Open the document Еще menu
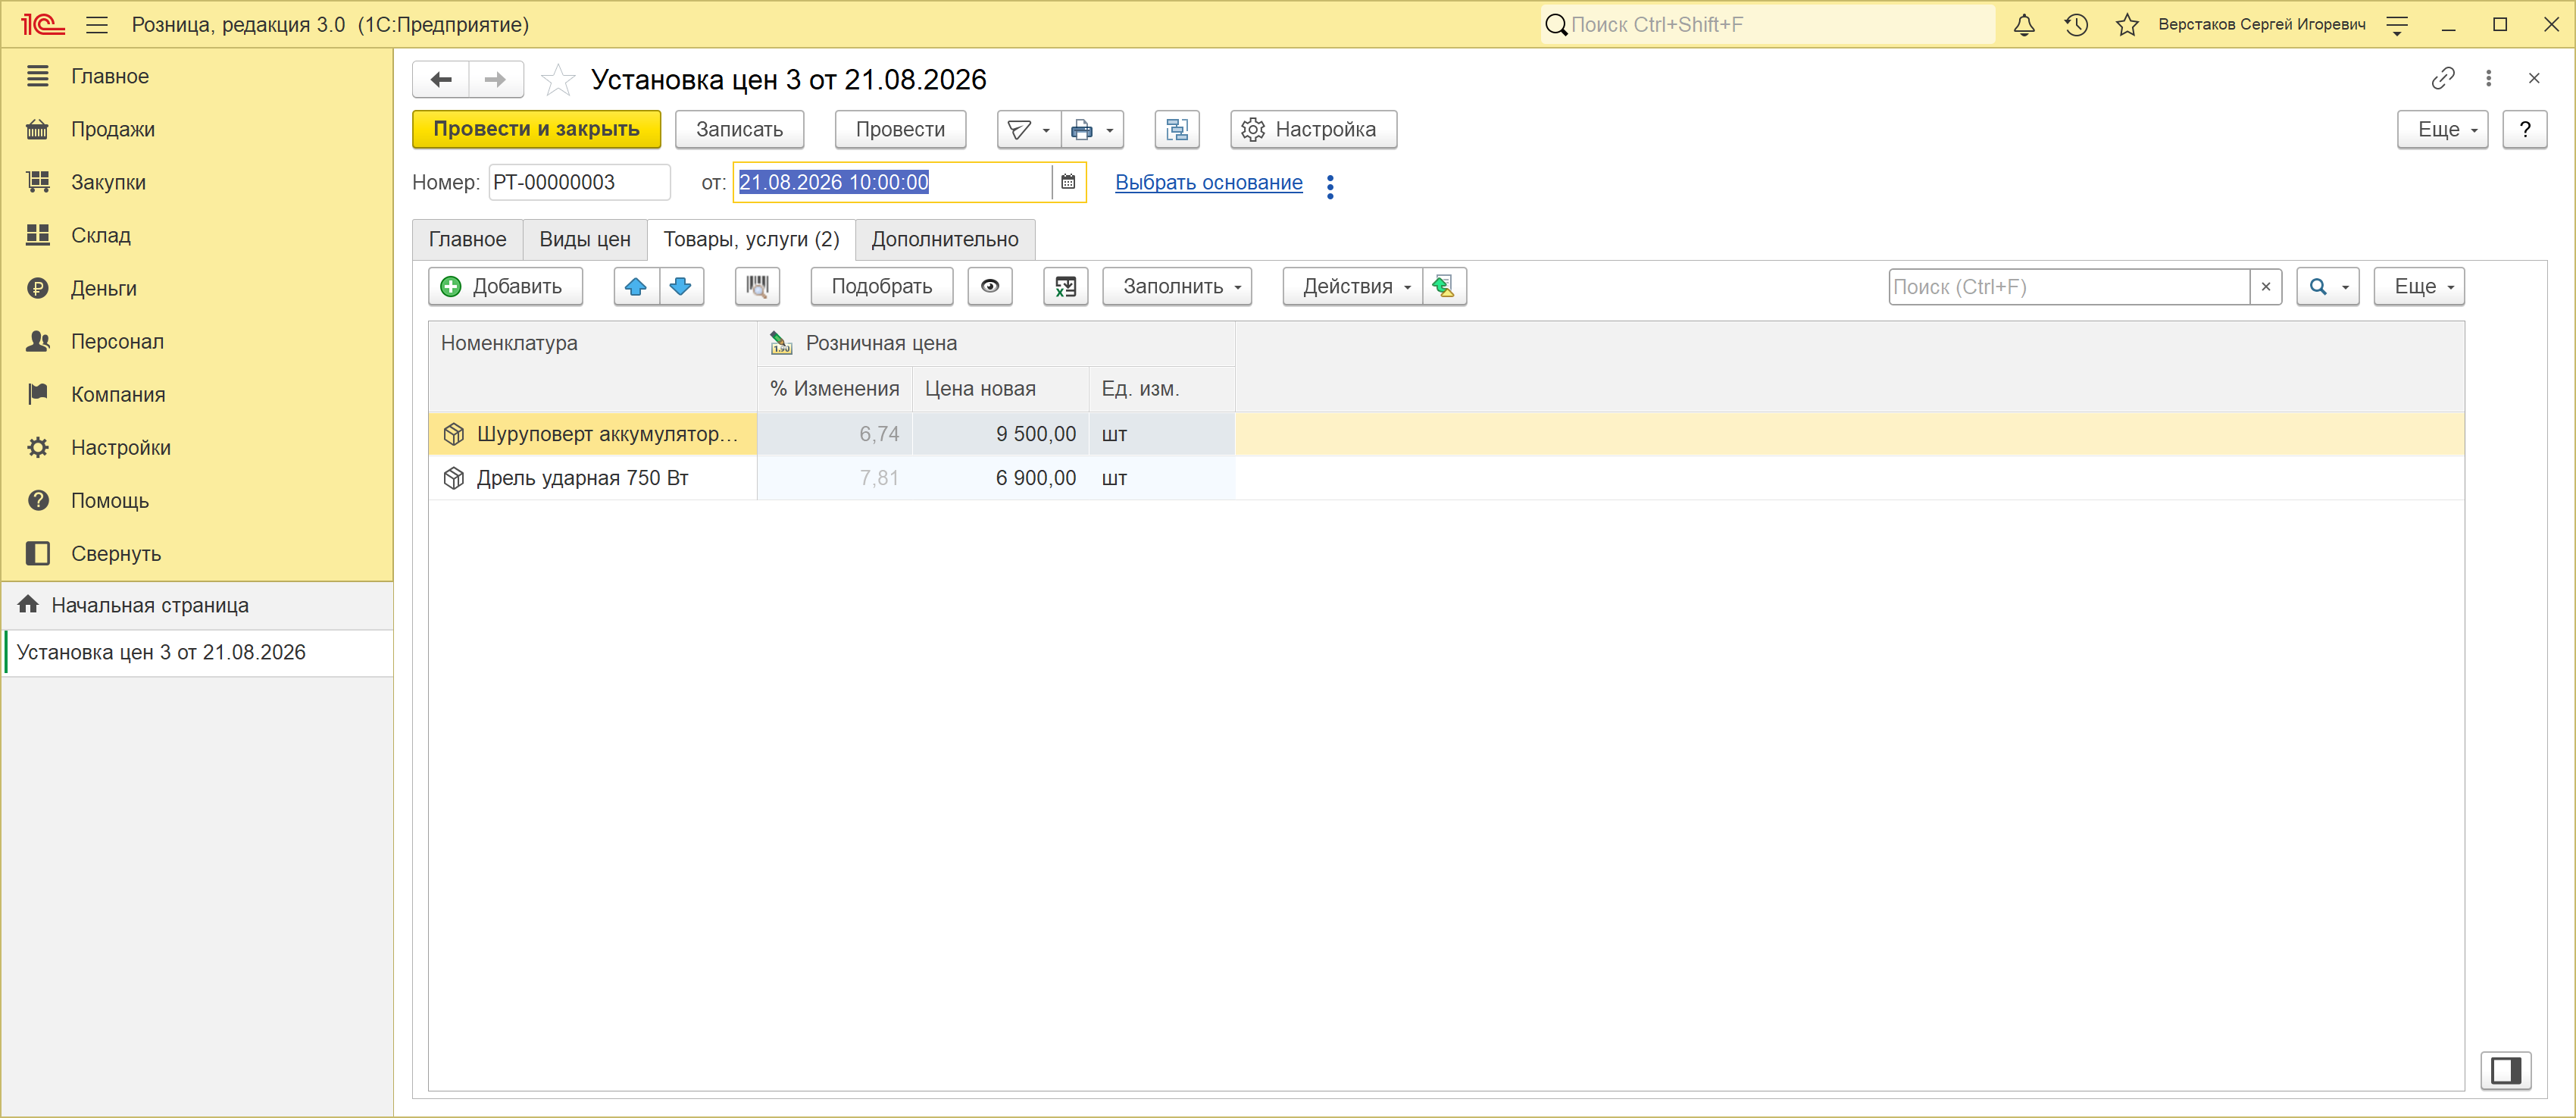 pos(2443,129)
